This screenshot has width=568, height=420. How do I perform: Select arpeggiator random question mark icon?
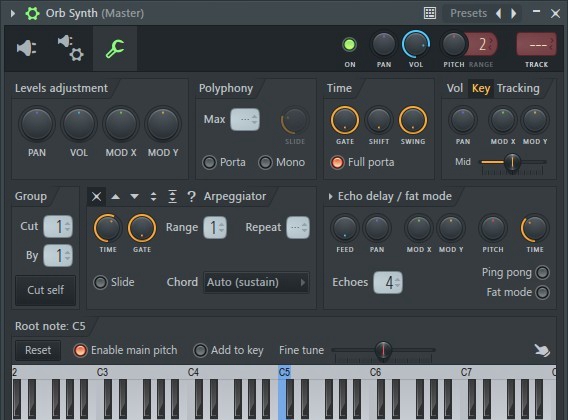[191, 197]
